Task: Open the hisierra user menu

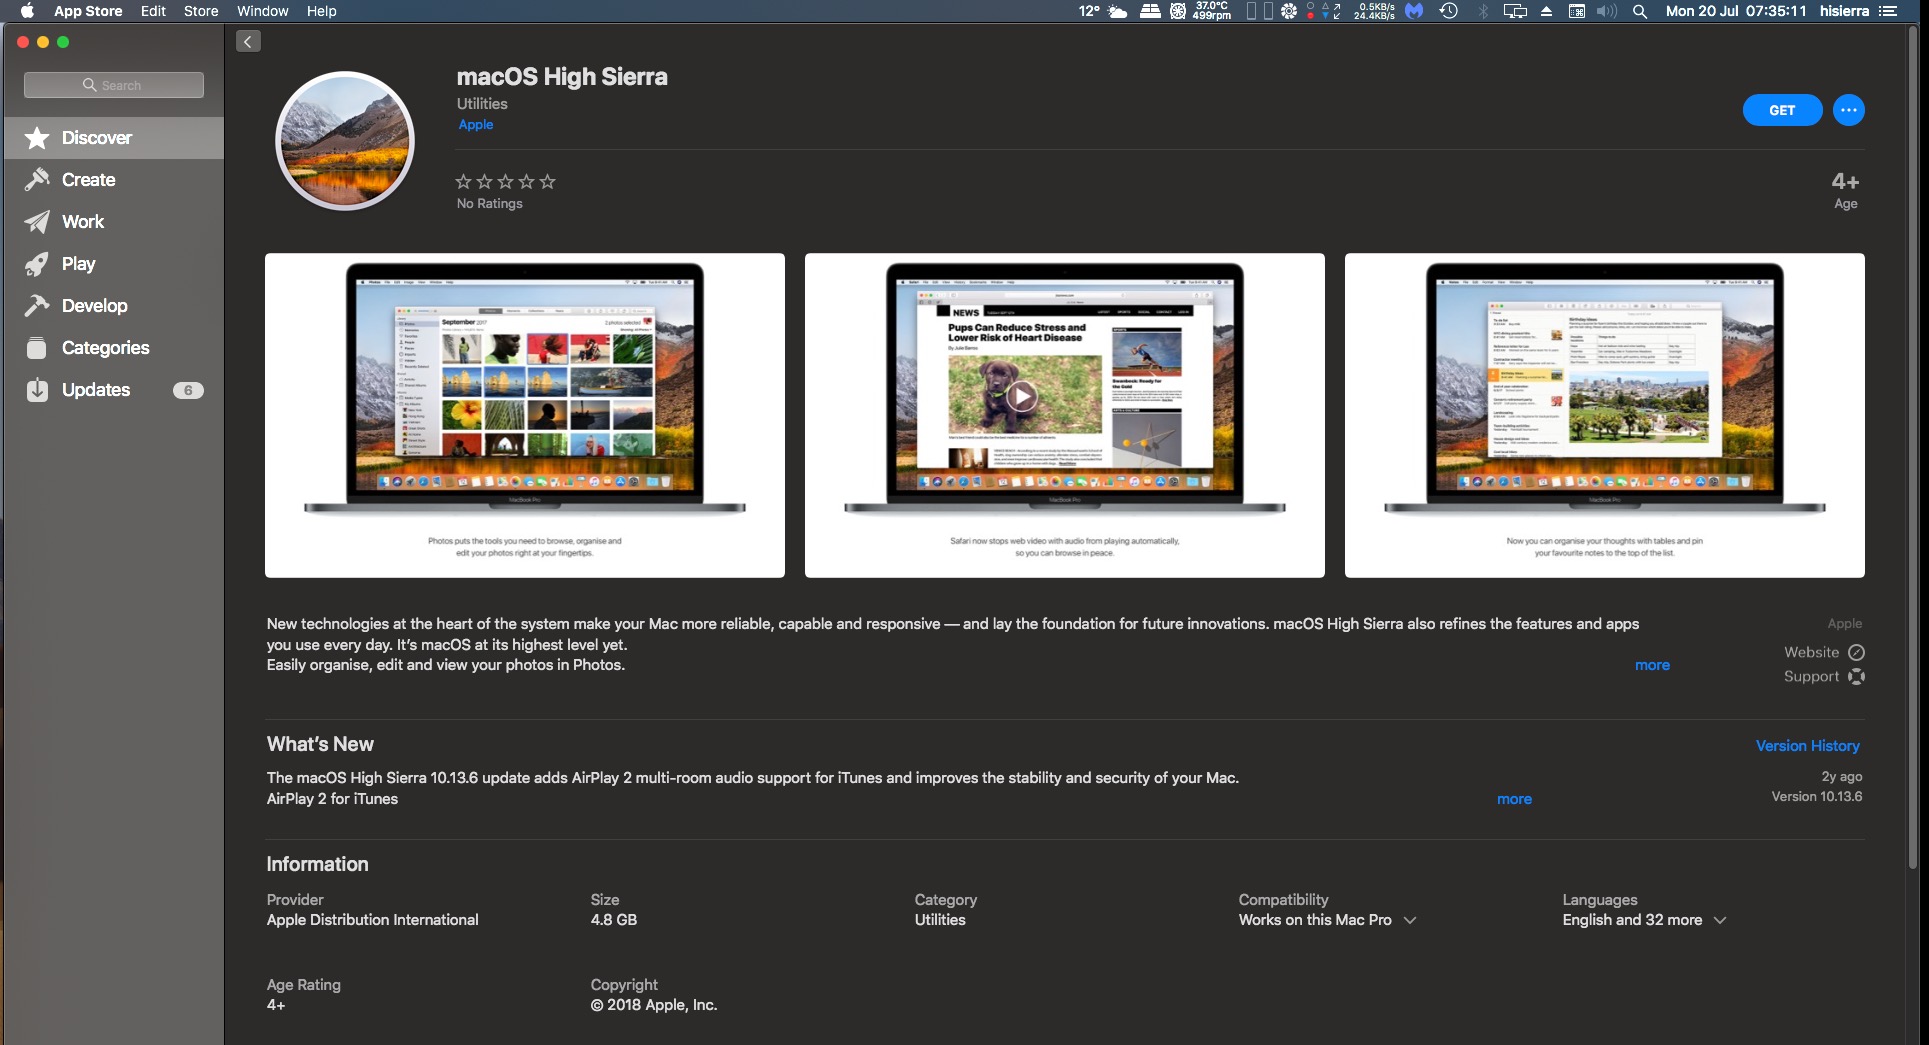Action: coord(1844,11)
